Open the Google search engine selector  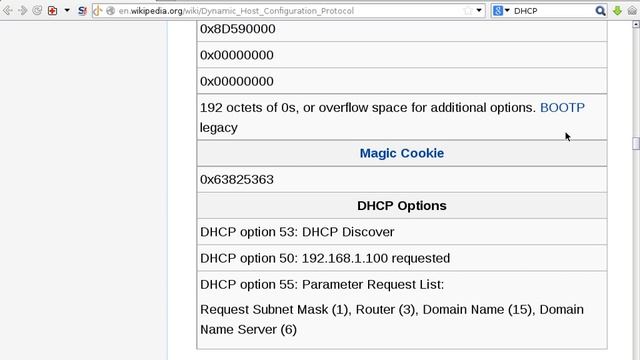pos(501,11)
